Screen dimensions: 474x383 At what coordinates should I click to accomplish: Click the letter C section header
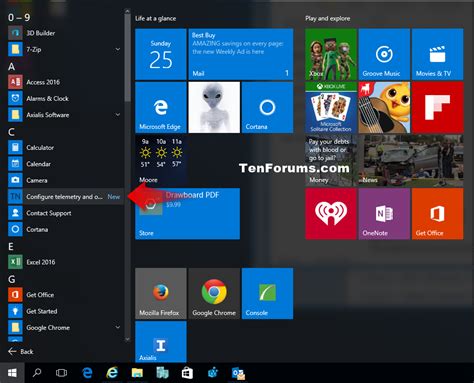tap(11, 132)
